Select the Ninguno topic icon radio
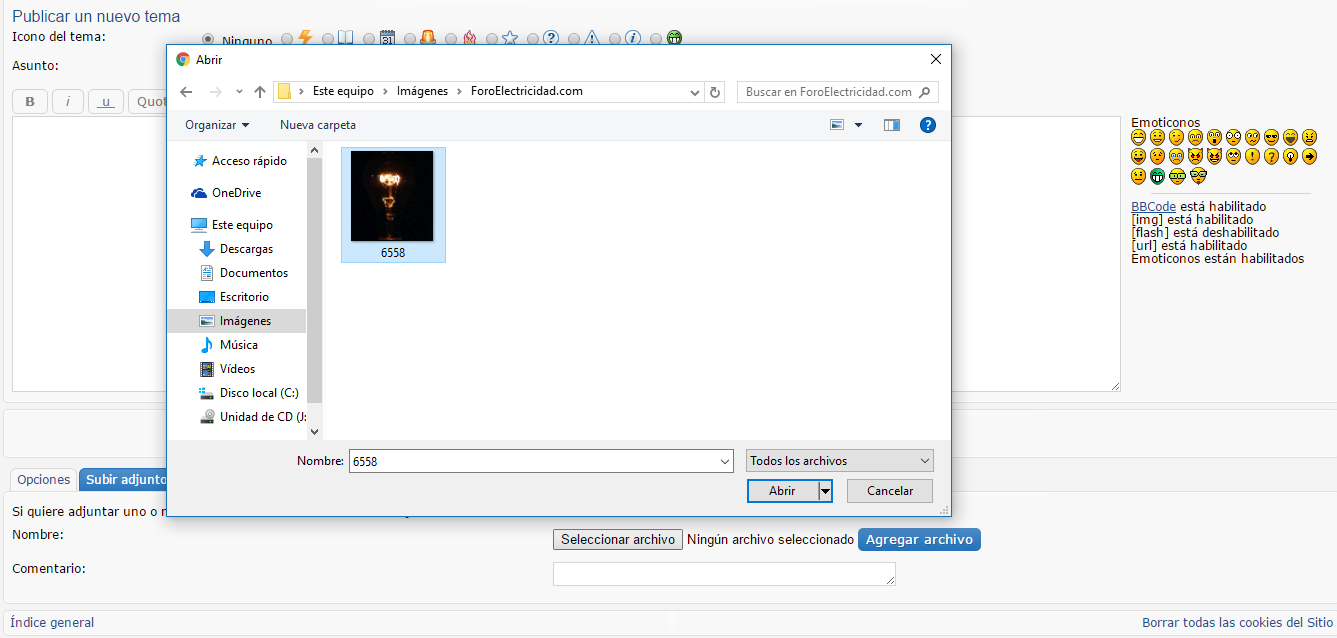Image resolution: width=1337 pixels, height=638 pixels. [208, 39]
